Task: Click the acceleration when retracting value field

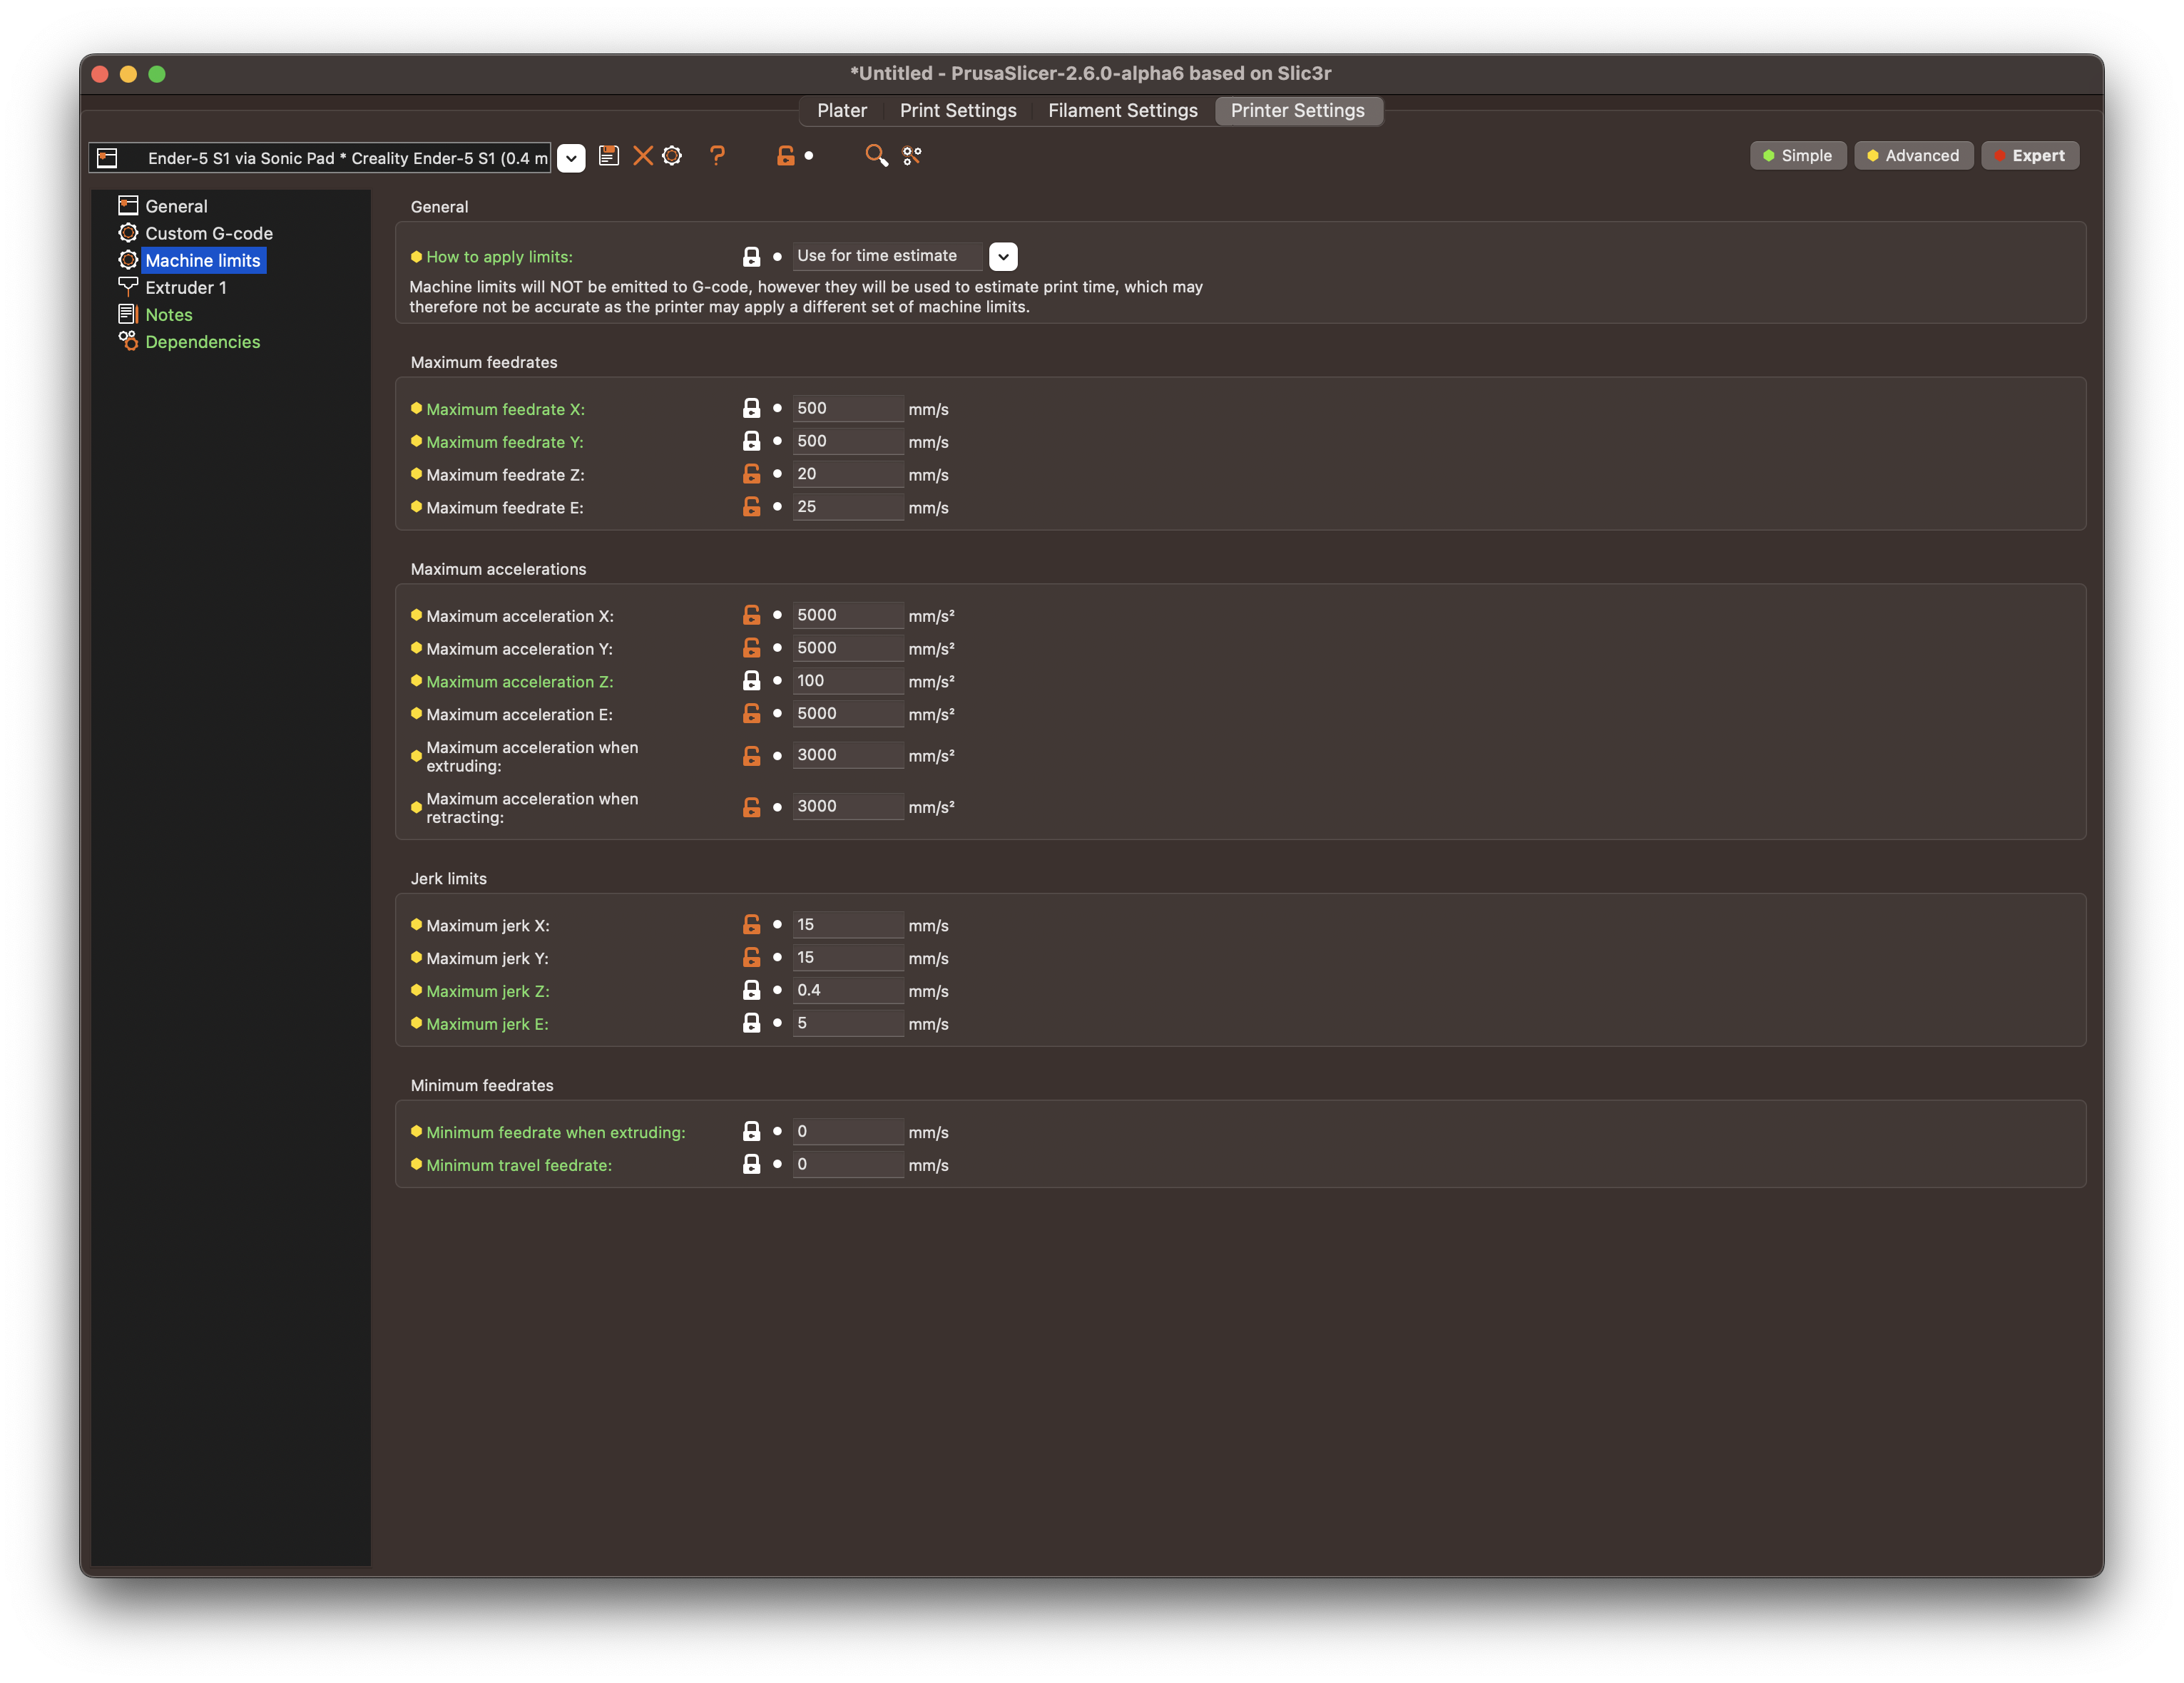Action: 848,806
